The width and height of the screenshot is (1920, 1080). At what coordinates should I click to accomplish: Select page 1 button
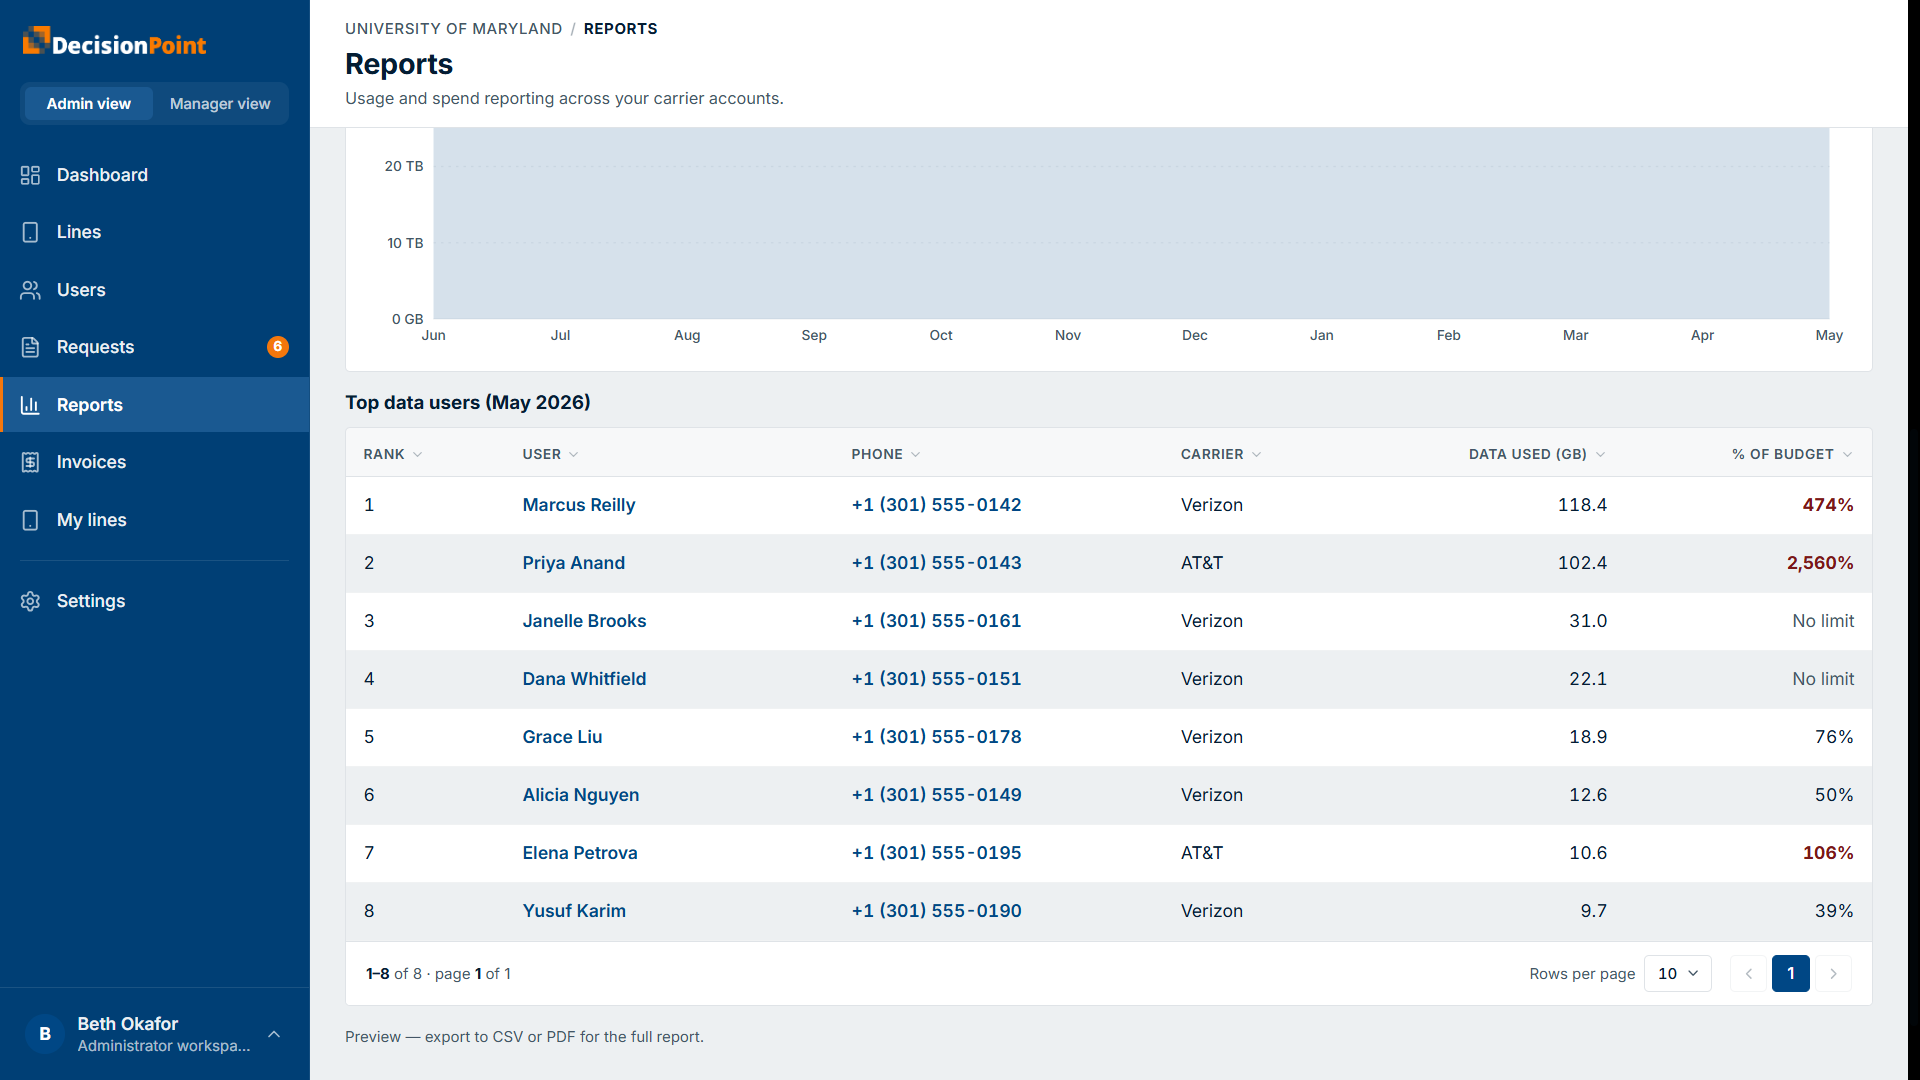point(1791,973)
